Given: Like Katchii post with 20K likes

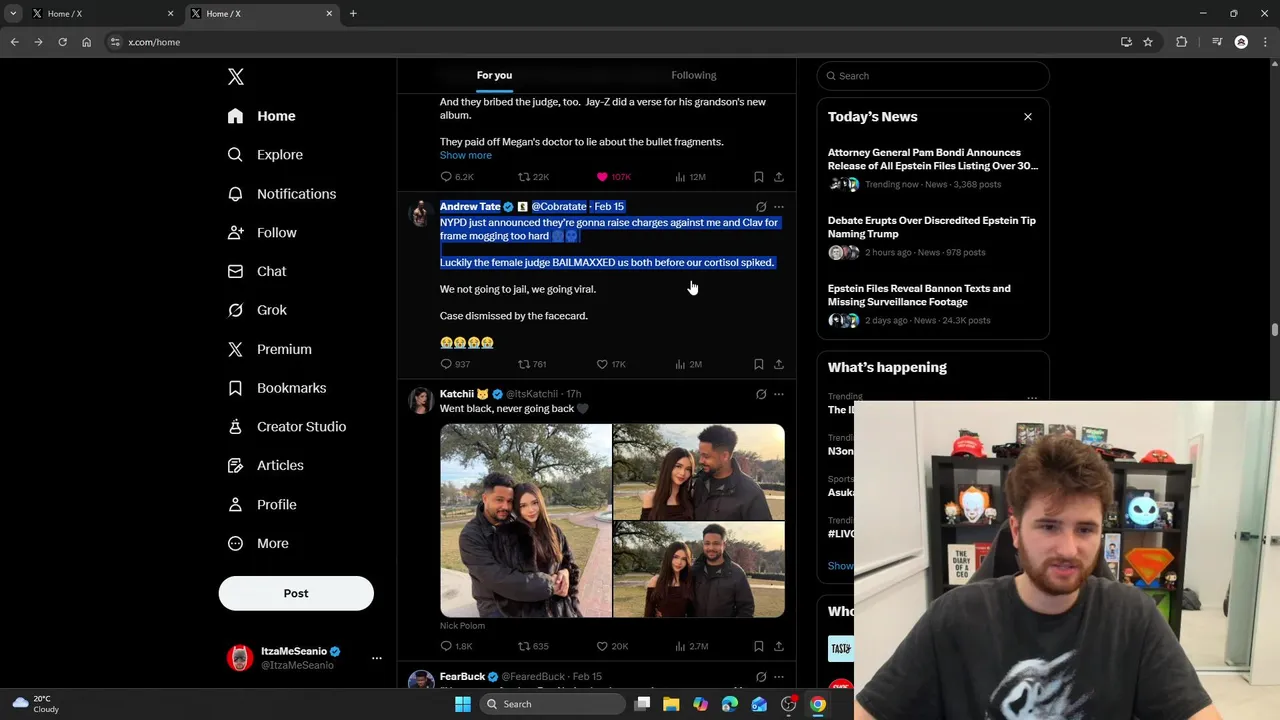Looking at the screenshot, I should coord(611,646).
